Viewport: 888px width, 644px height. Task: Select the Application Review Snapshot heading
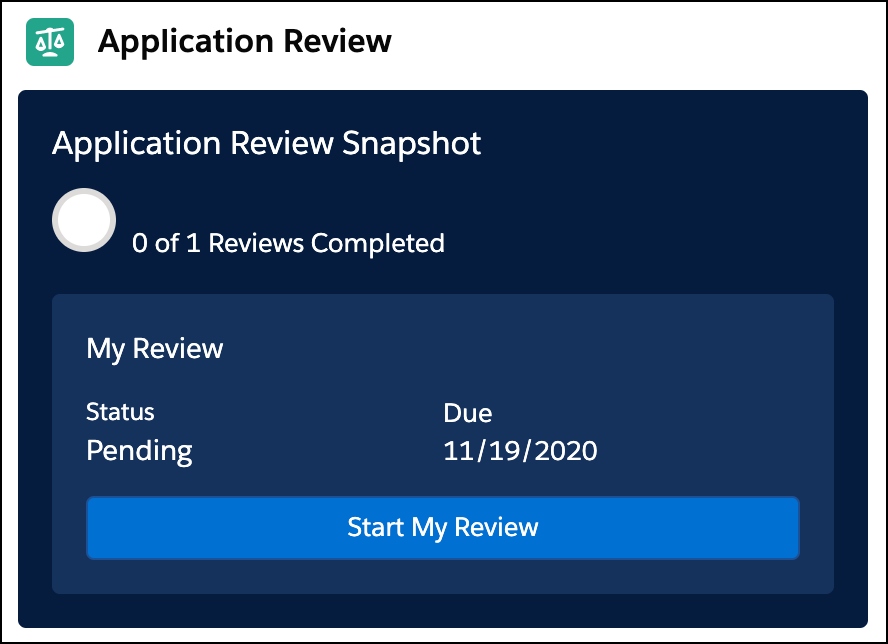266,143
